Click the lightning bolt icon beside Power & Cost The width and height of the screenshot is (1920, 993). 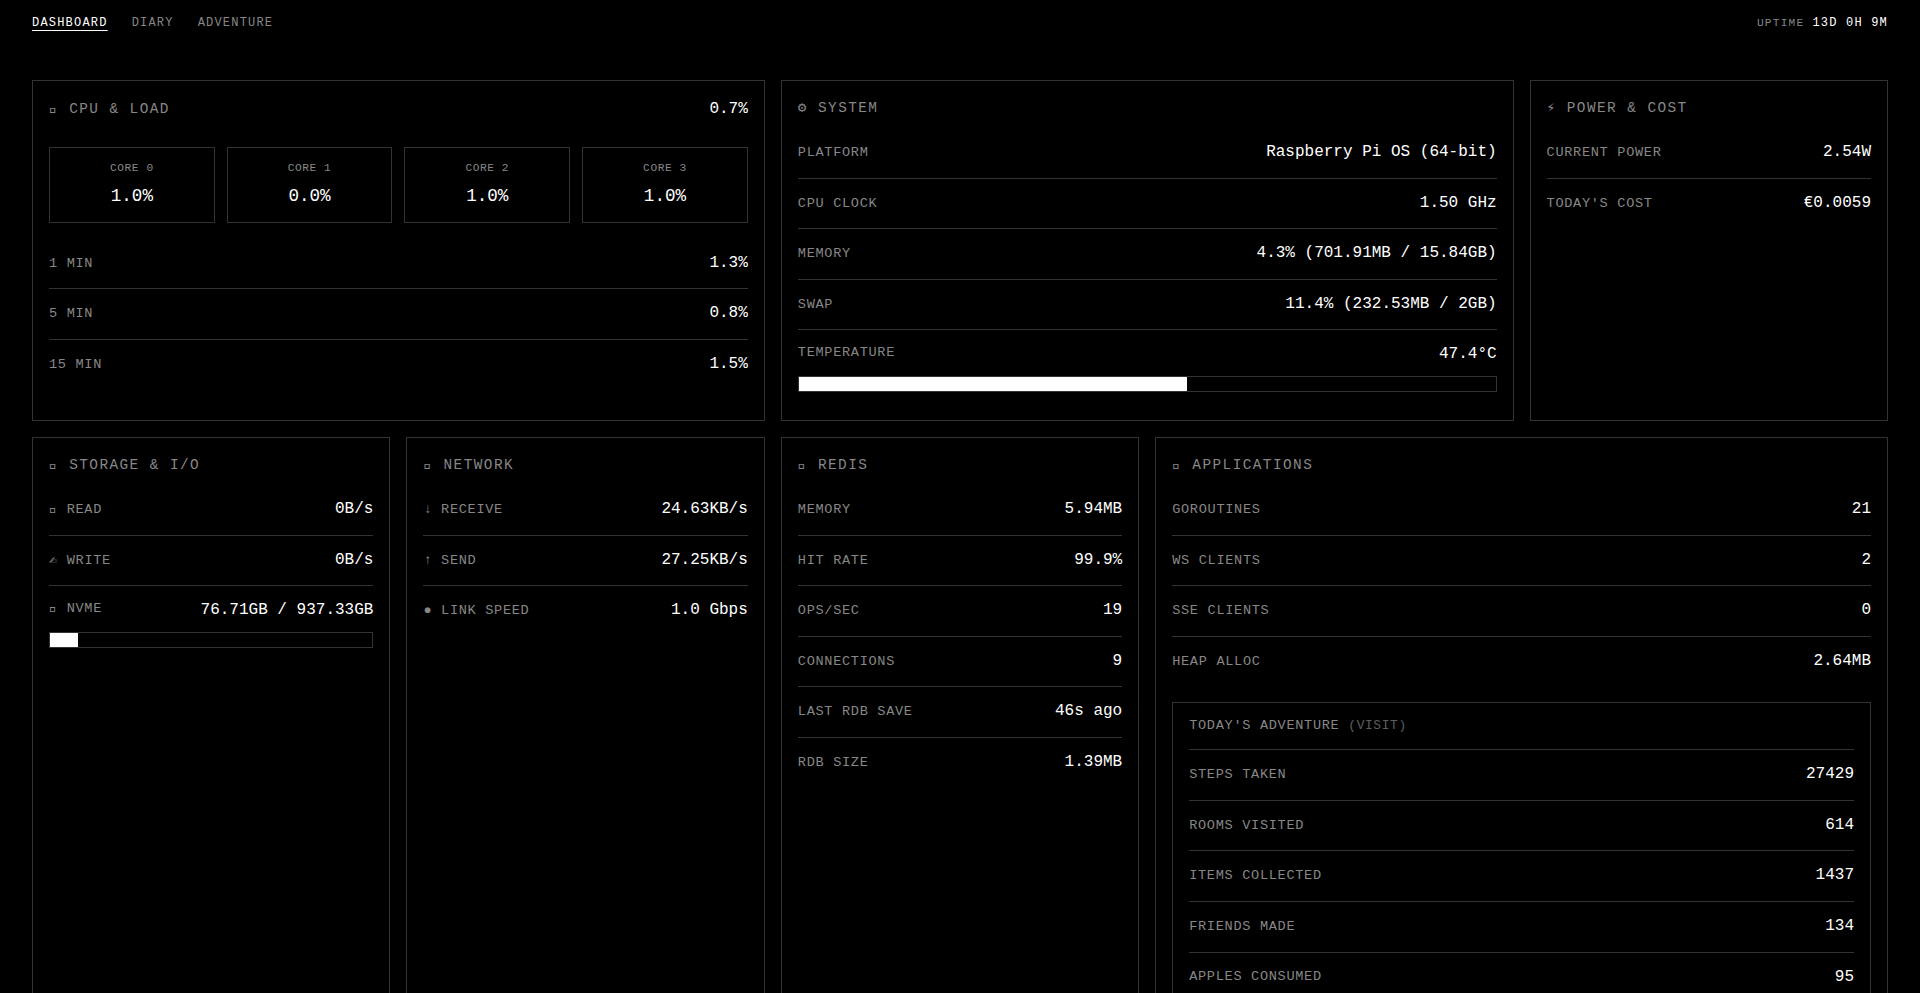1551,108
